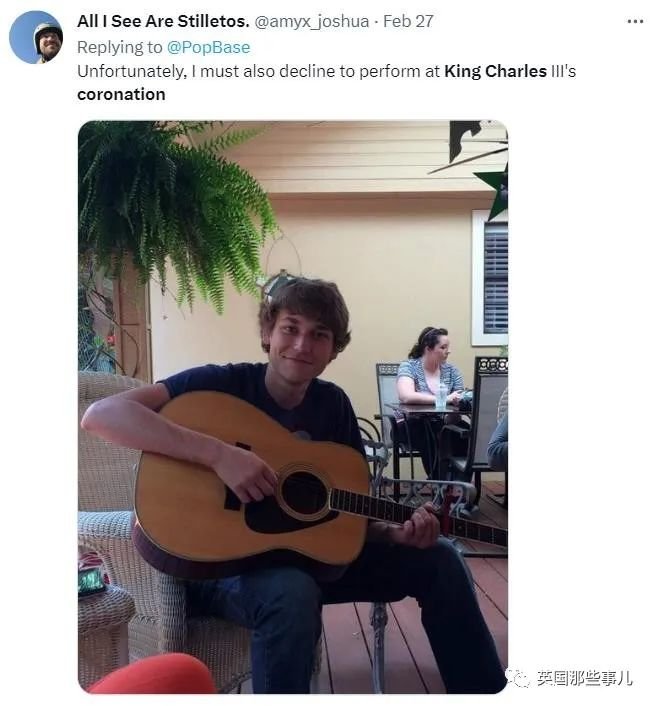This screenshot has height=706, width=653.
Task: Open the attached photo of the guitarist
Action: click(x=293, y=407)
